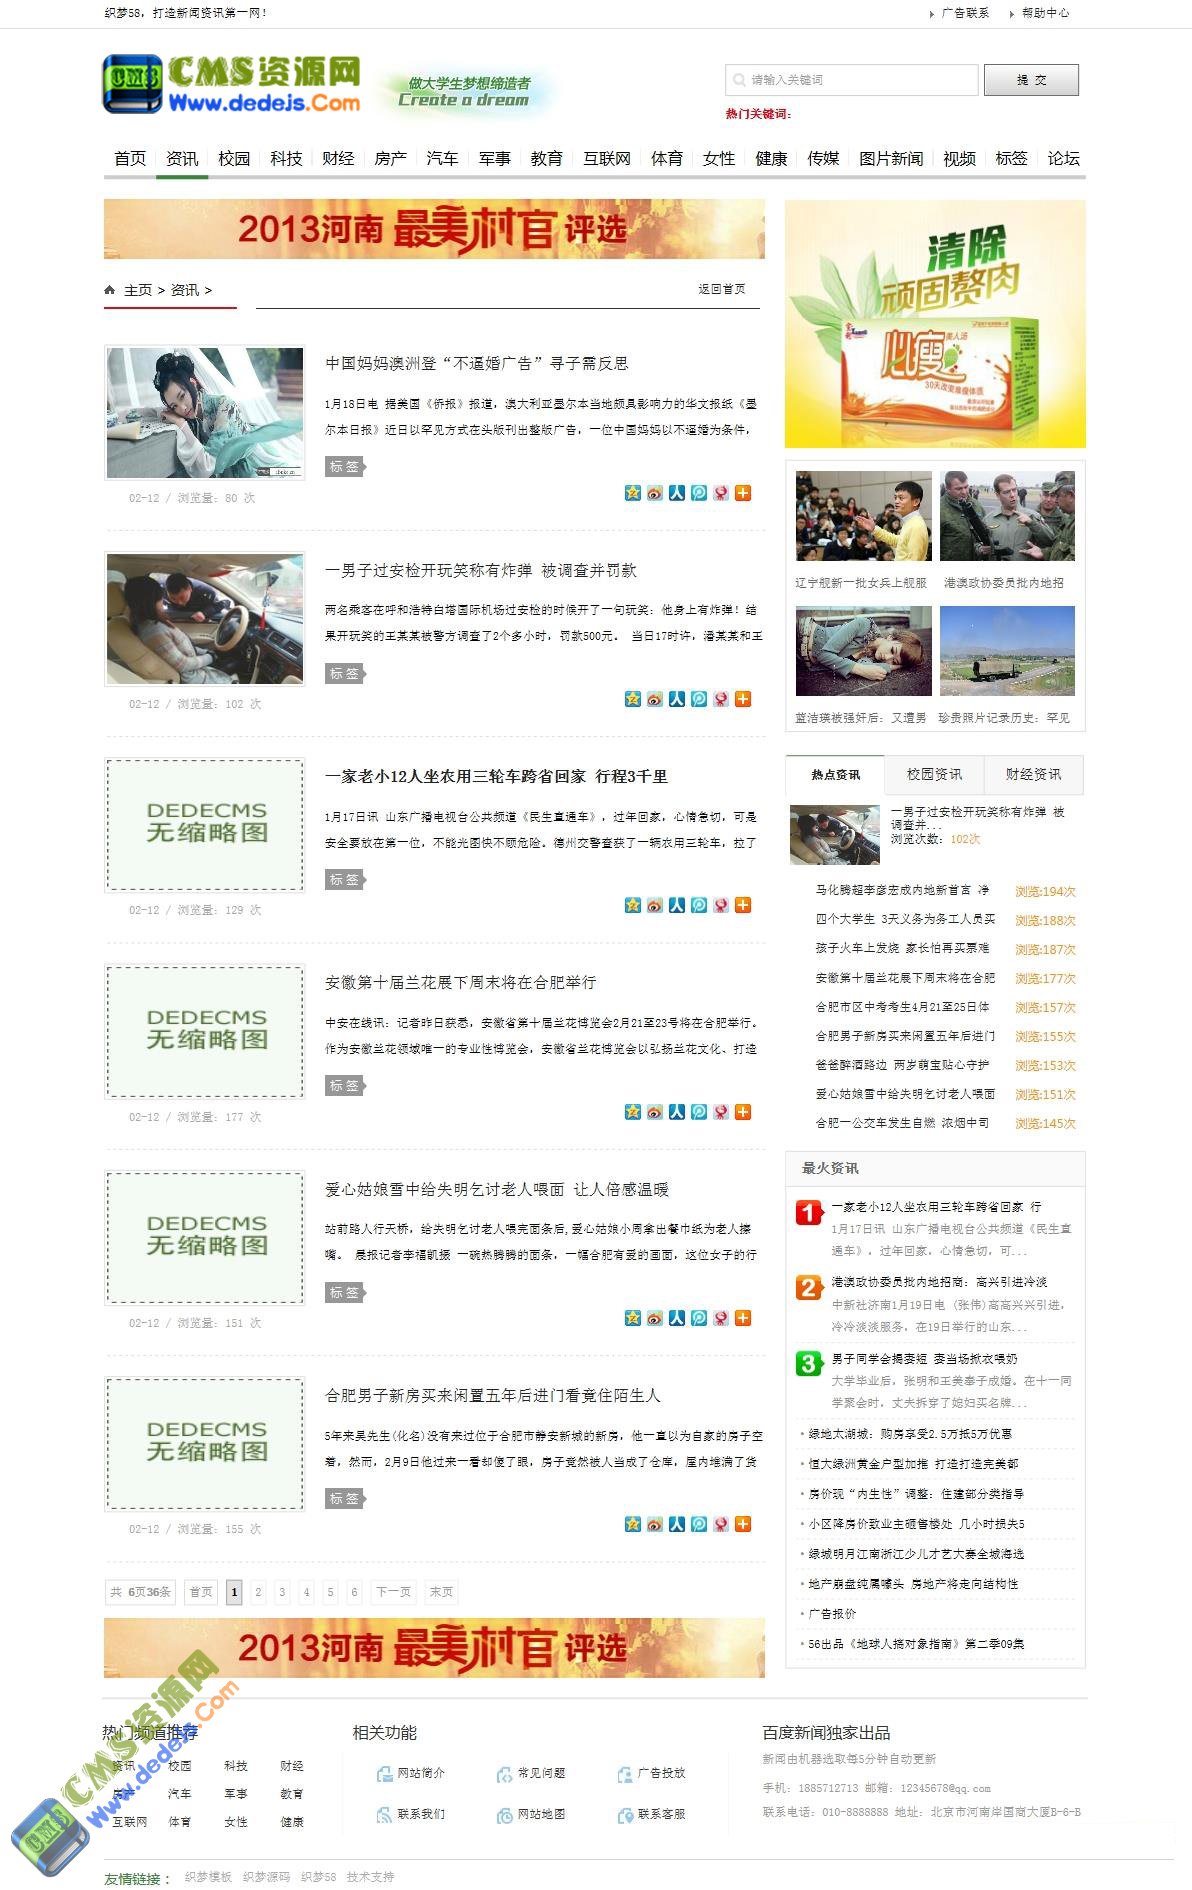Share 爱心姑娘 article to Renren icon
This screenshot has height=1890, width=1192.
pos(676,1317)
